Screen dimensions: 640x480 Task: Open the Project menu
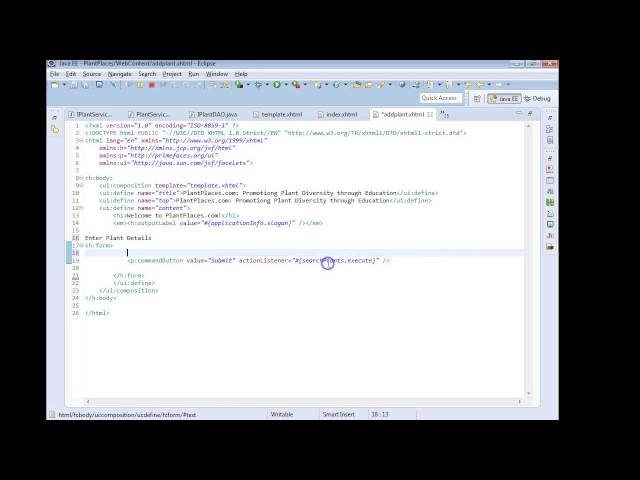pyautogui.click(x=172, y=74)
